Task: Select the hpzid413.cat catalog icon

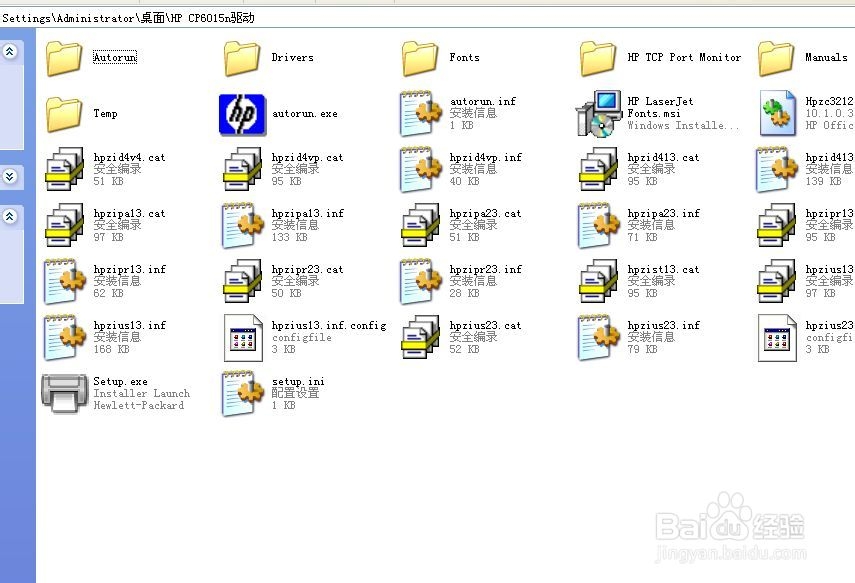Action: (599, 169)
